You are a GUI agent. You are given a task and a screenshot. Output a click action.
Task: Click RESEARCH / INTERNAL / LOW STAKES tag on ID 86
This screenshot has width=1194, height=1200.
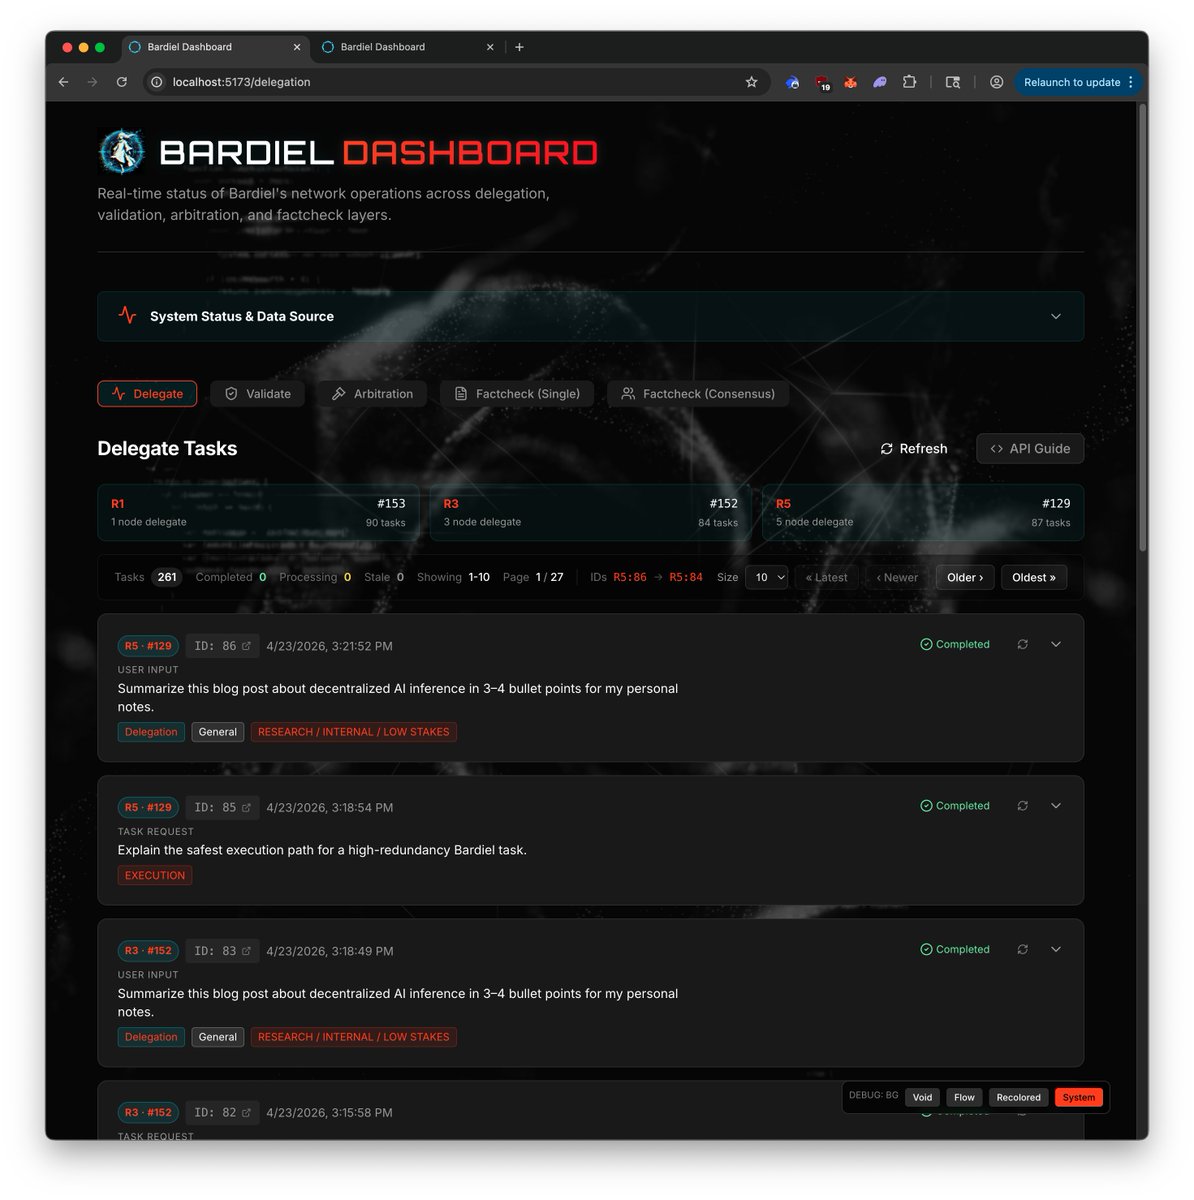(354, 732)
